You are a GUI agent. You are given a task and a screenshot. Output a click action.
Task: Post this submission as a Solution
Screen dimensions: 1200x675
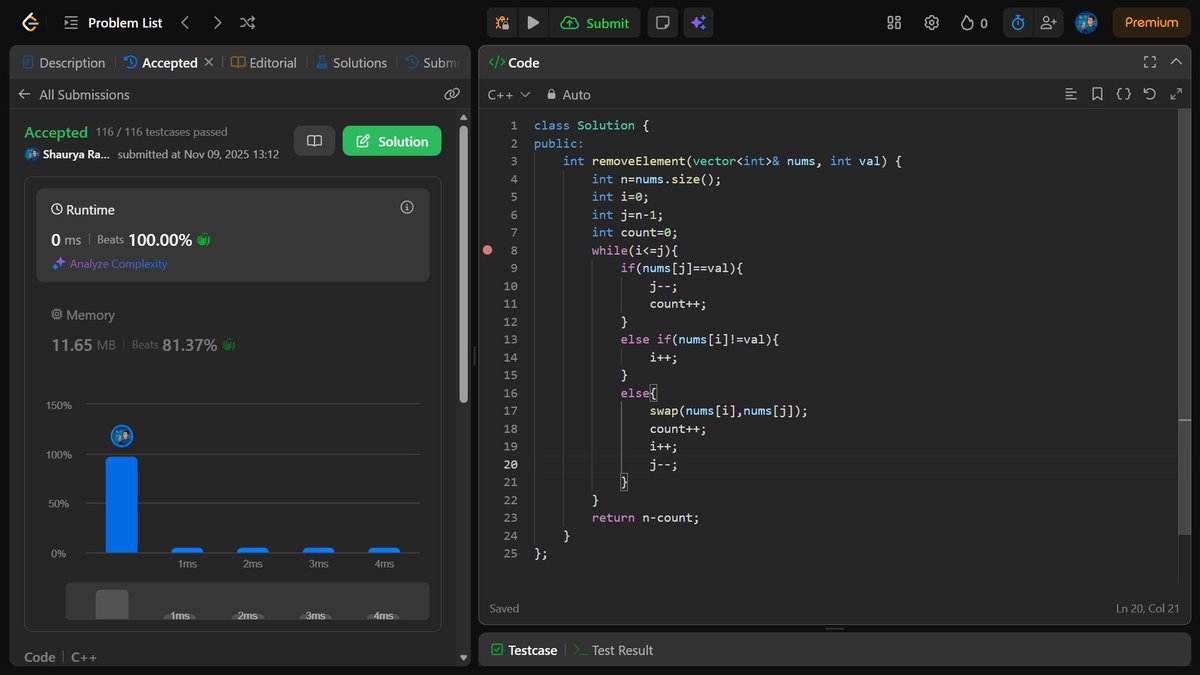[392, 141]
